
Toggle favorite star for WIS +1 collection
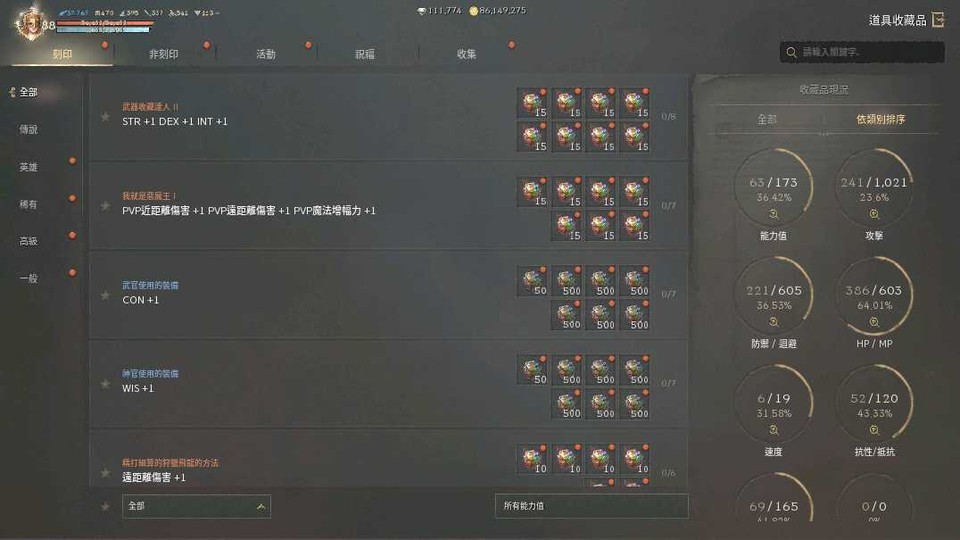point(105,384)
